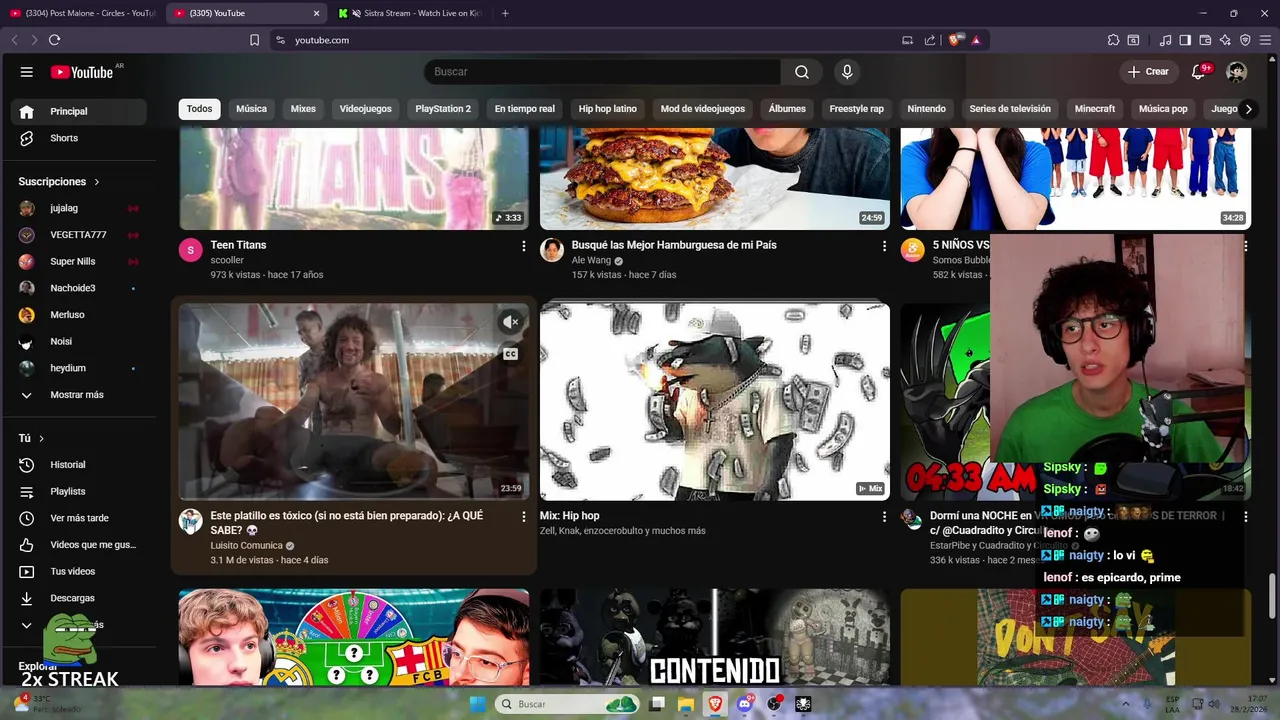Click the Crear button
The width and height of the screenshot is (1280, 720).
click(x=1148, y=72)
